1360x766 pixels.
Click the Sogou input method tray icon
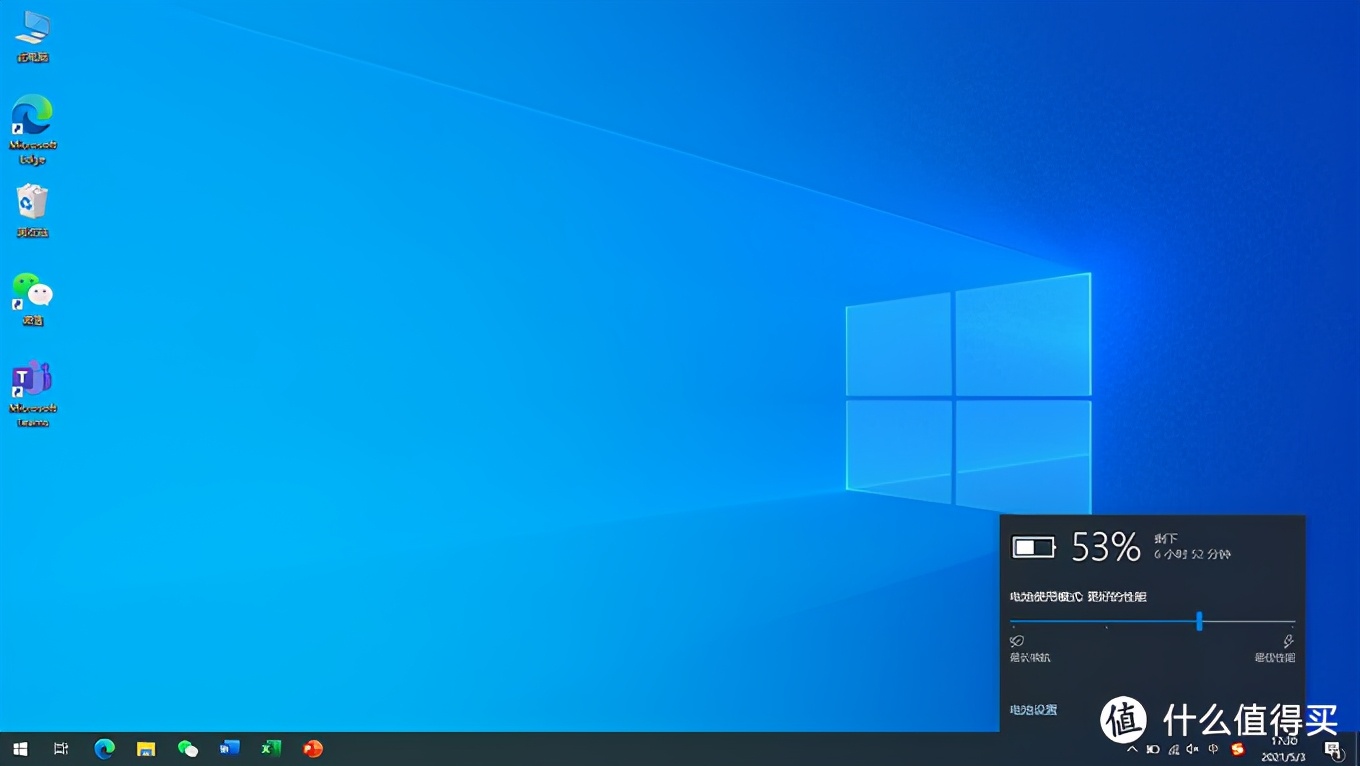coord(1237,749)
